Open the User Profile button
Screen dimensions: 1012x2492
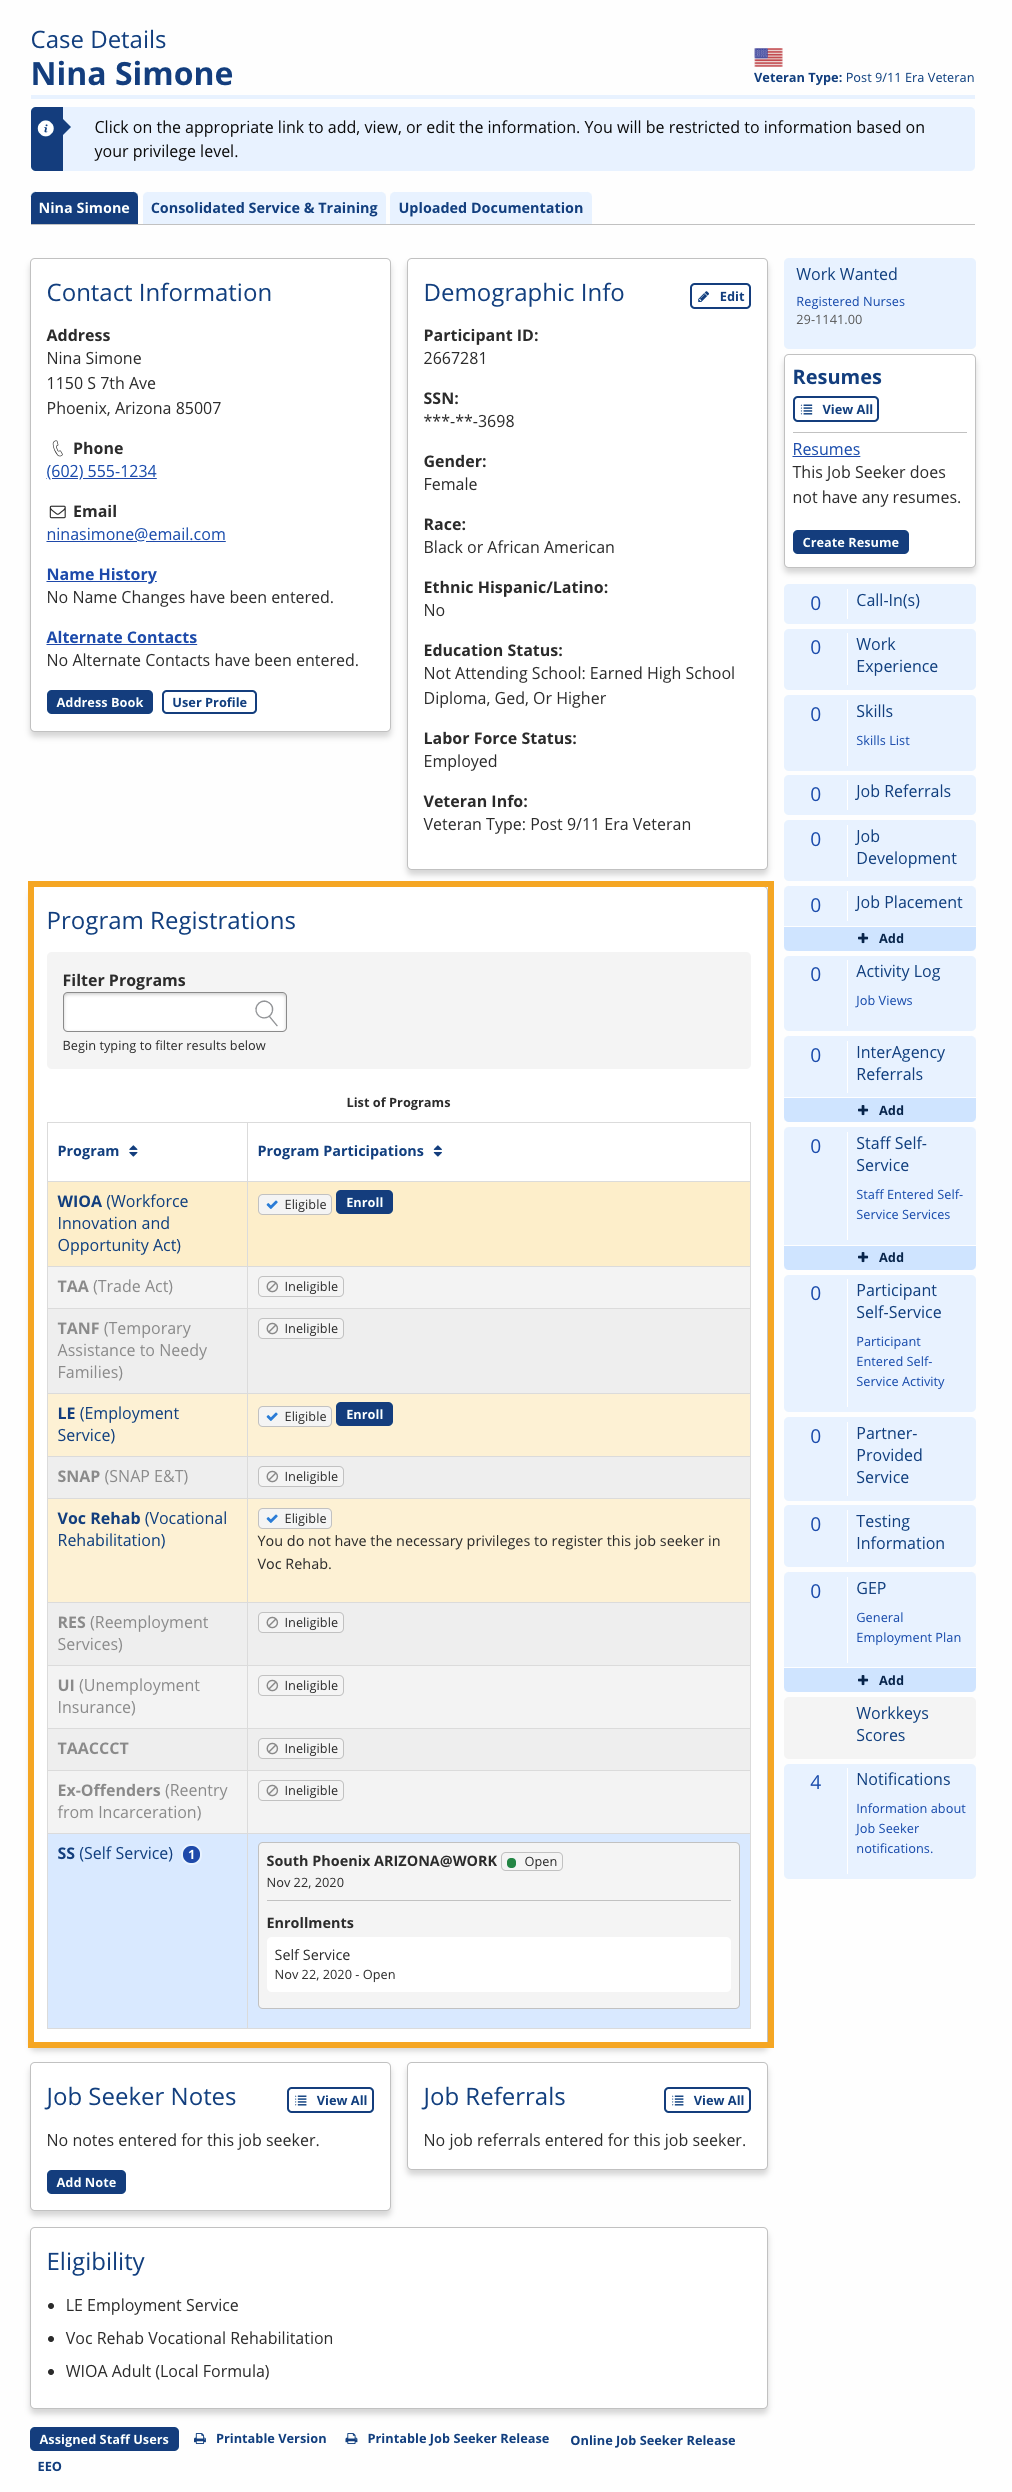(x=209, y=702)
